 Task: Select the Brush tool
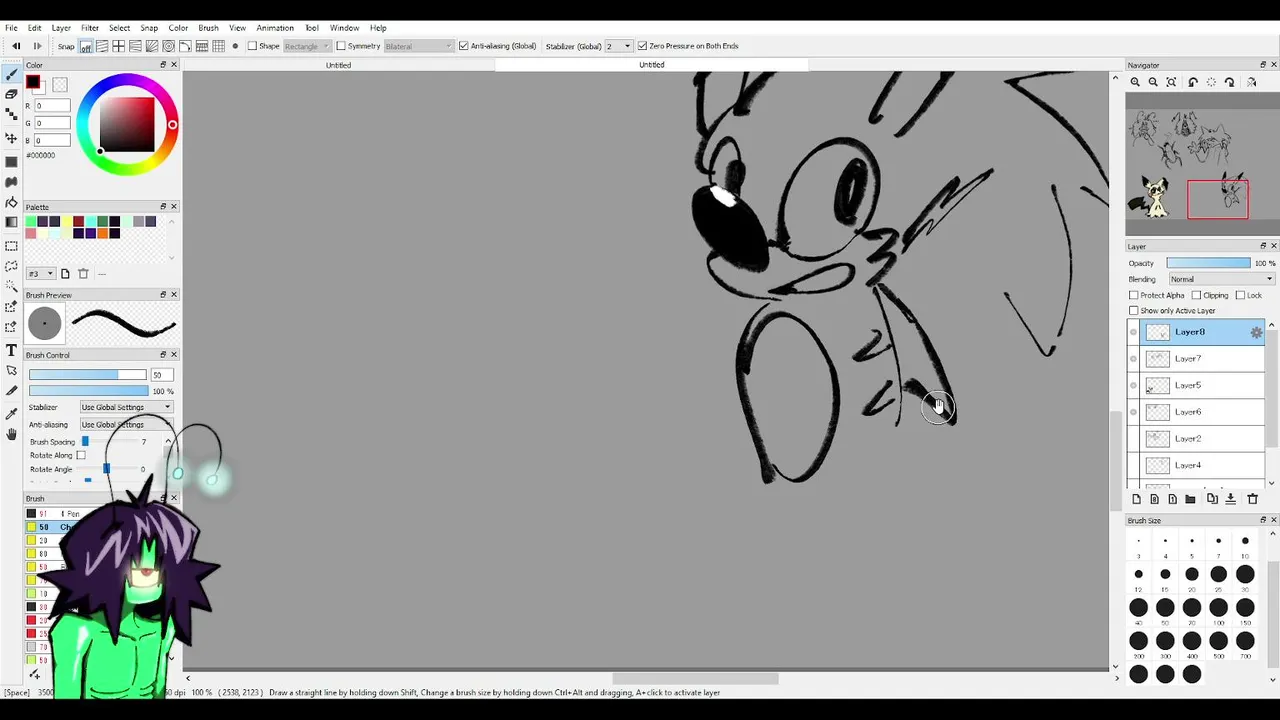(11, 75)
